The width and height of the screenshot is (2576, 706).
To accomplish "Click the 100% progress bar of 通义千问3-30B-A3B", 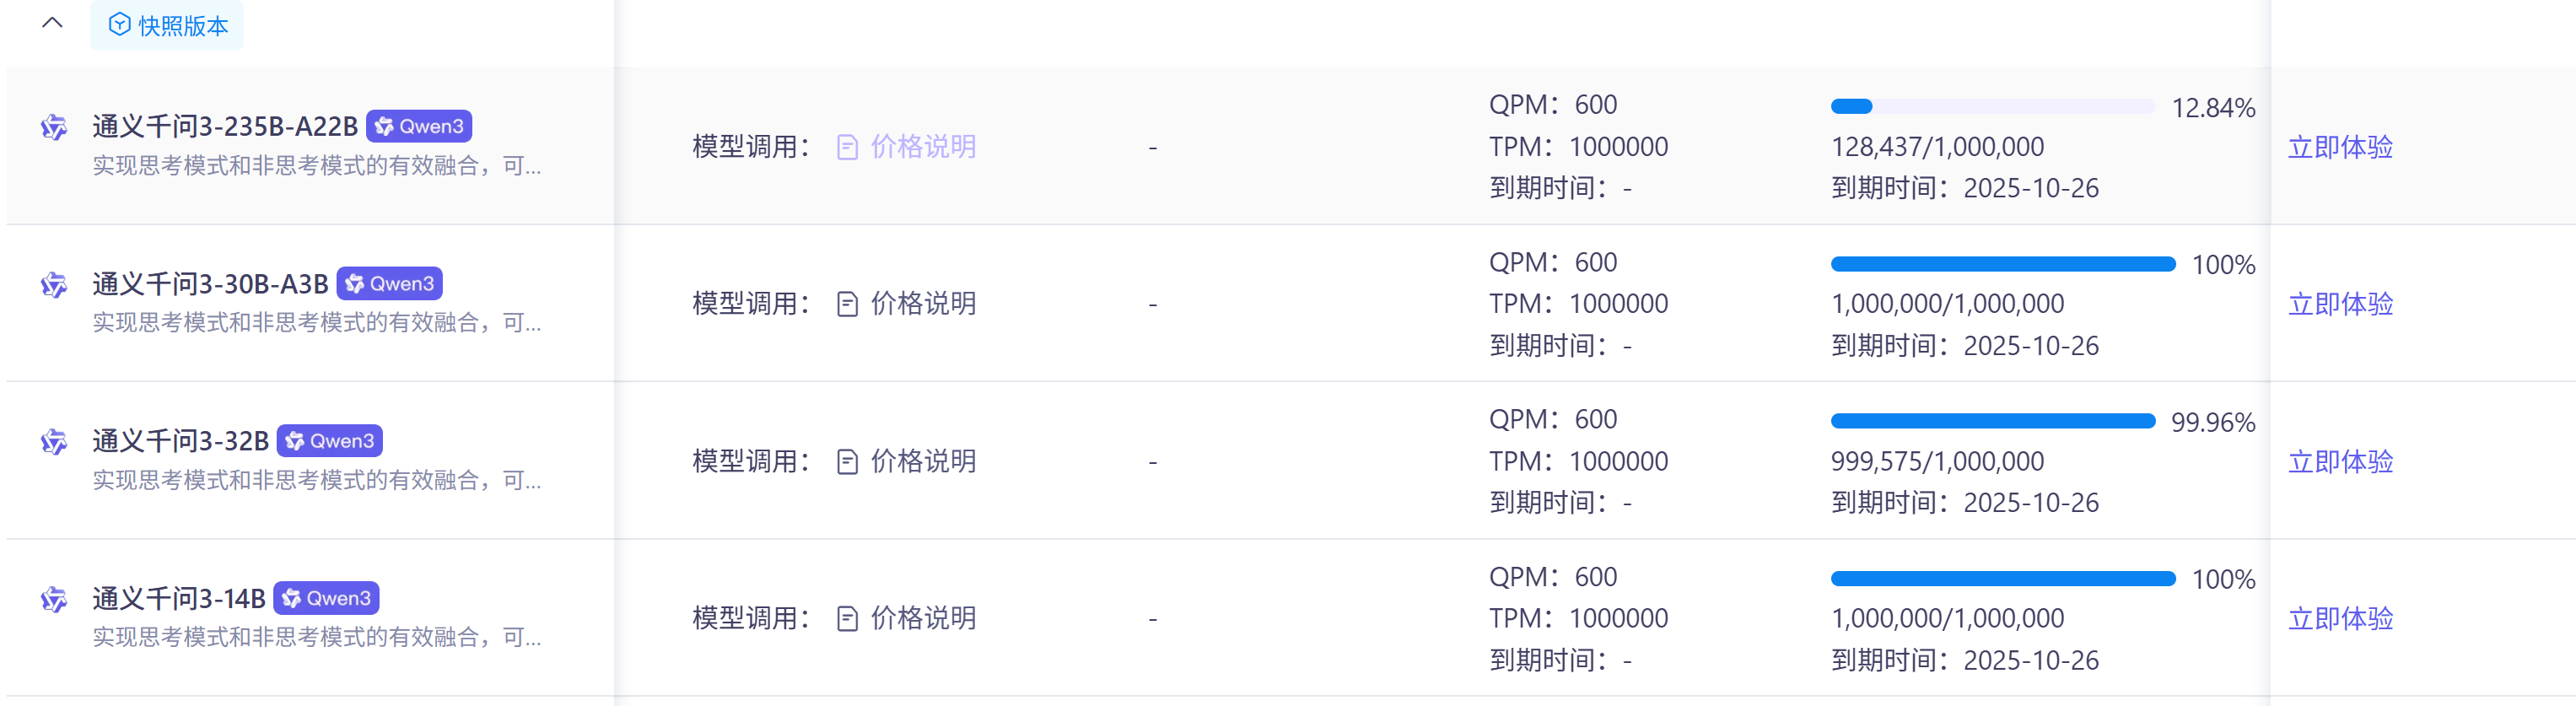I will (x=2003, y=262).
